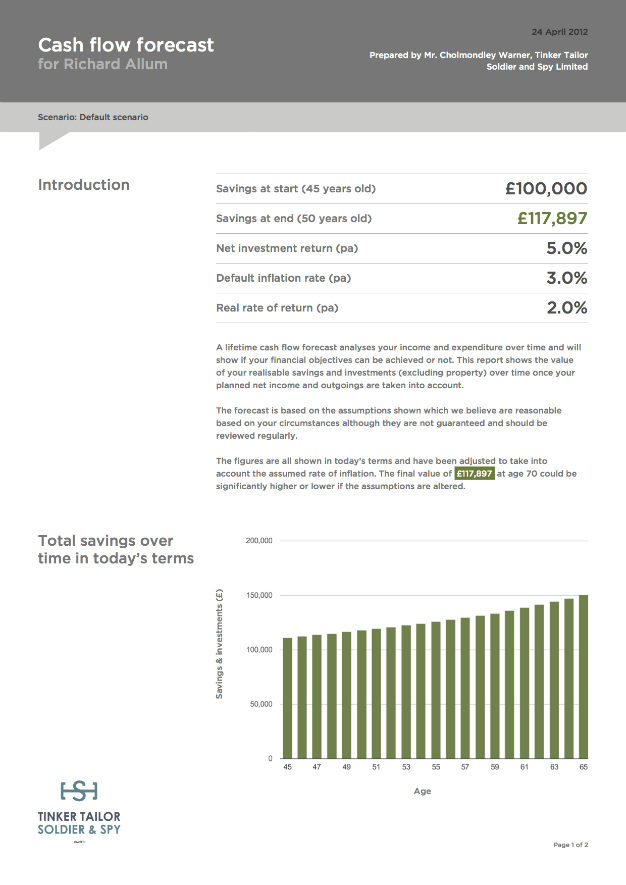This screenshot has height=885, width=626.
Task: Click the chart bar for age 45
Action: tap(289, 698)
